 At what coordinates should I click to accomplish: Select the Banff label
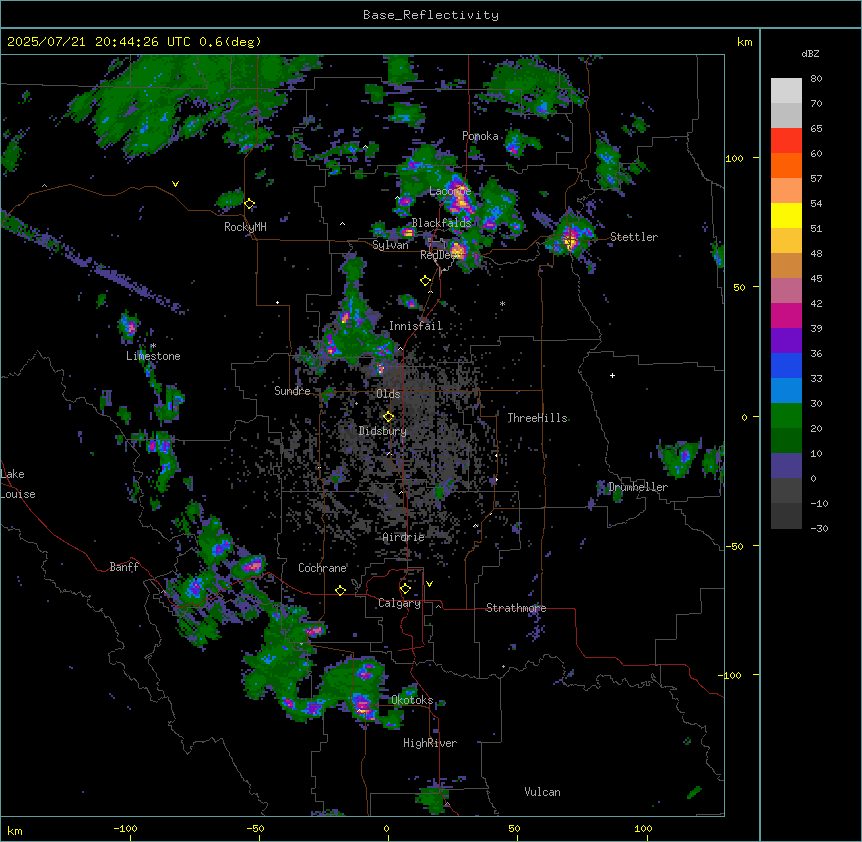124,567
